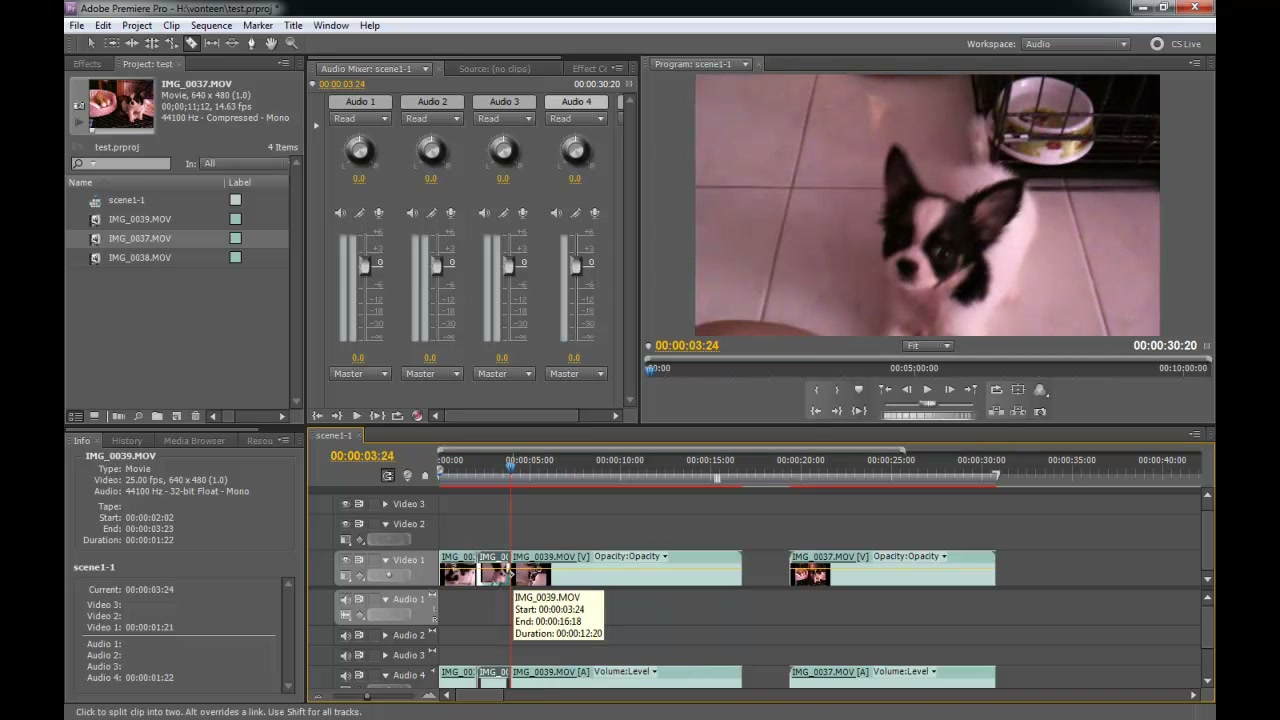
Task: Step forward one frame in Program monitor
Action: pyautogui.click(x=950, y=390)
